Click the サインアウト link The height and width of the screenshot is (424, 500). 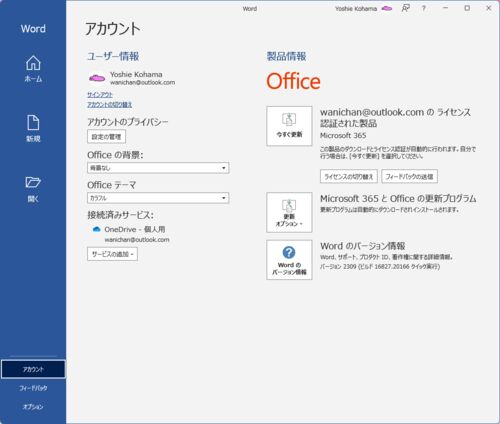click(100, 95)
